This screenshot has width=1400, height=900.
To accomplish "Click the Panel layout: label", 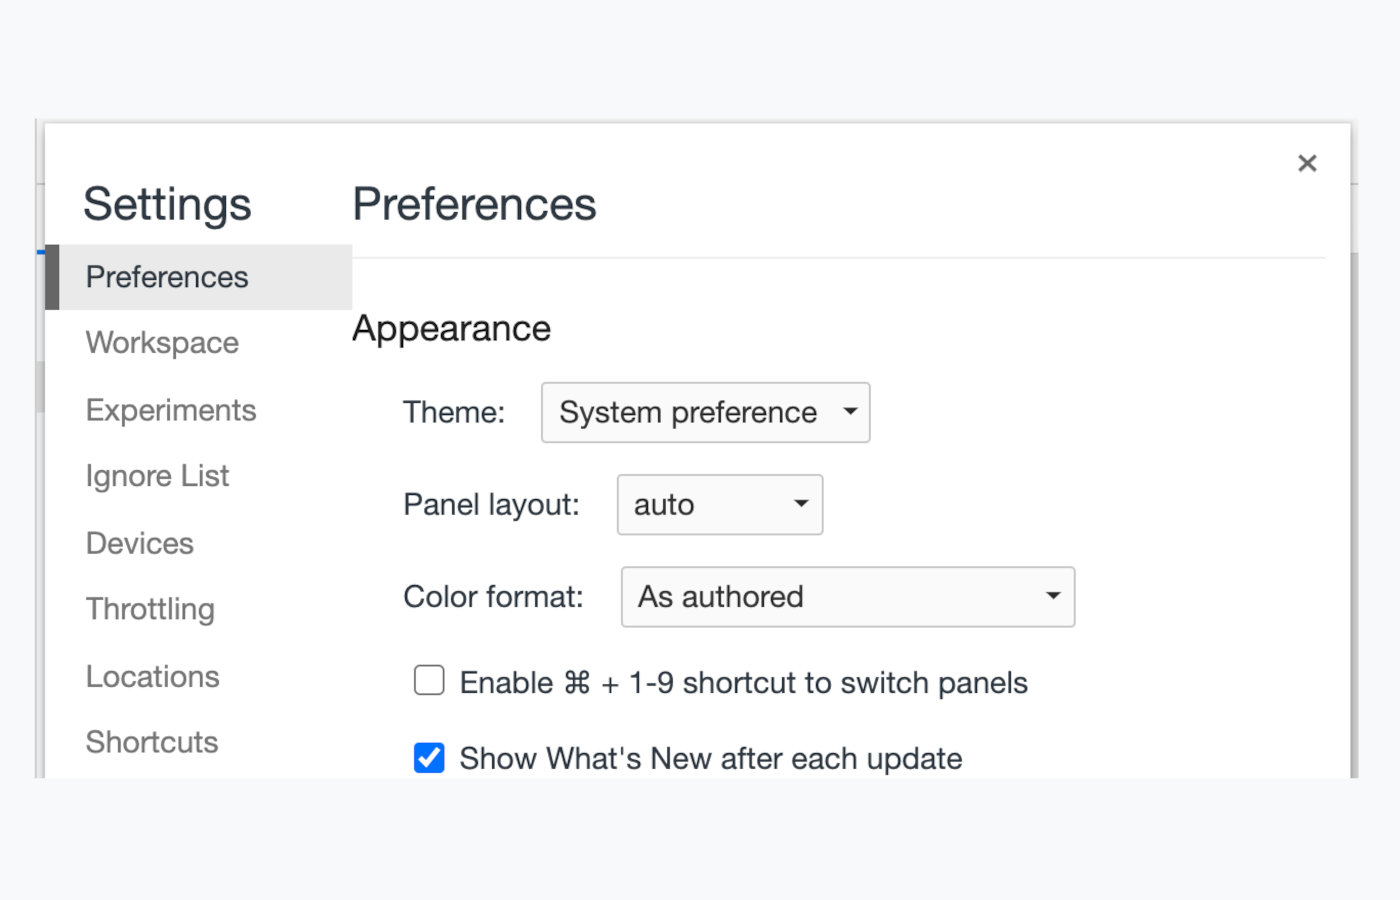I will tap(491, 504).
